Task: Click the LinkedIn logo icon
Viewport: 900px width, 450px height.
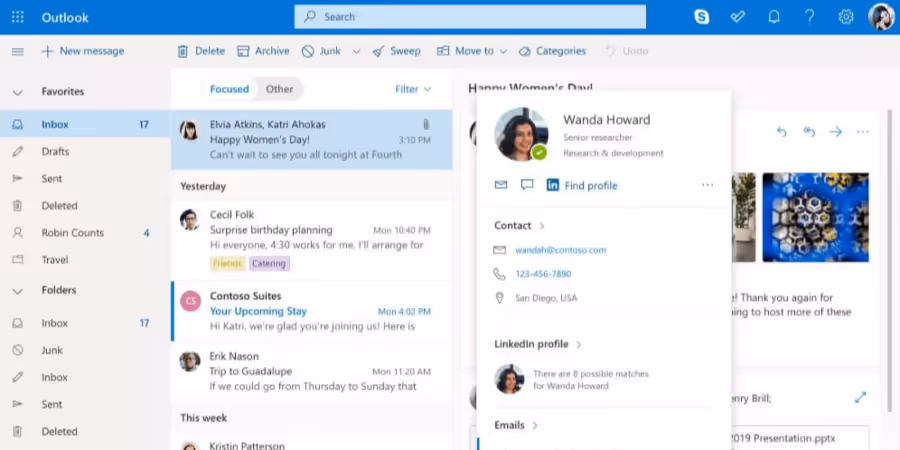Action: pos(553,185)
